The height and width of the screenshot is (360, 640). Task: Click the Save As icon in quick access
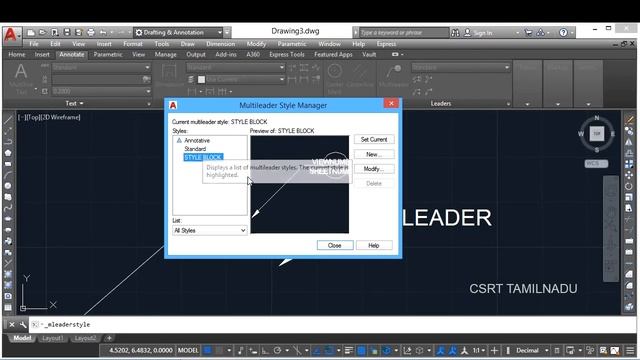[x=78, y=32]
